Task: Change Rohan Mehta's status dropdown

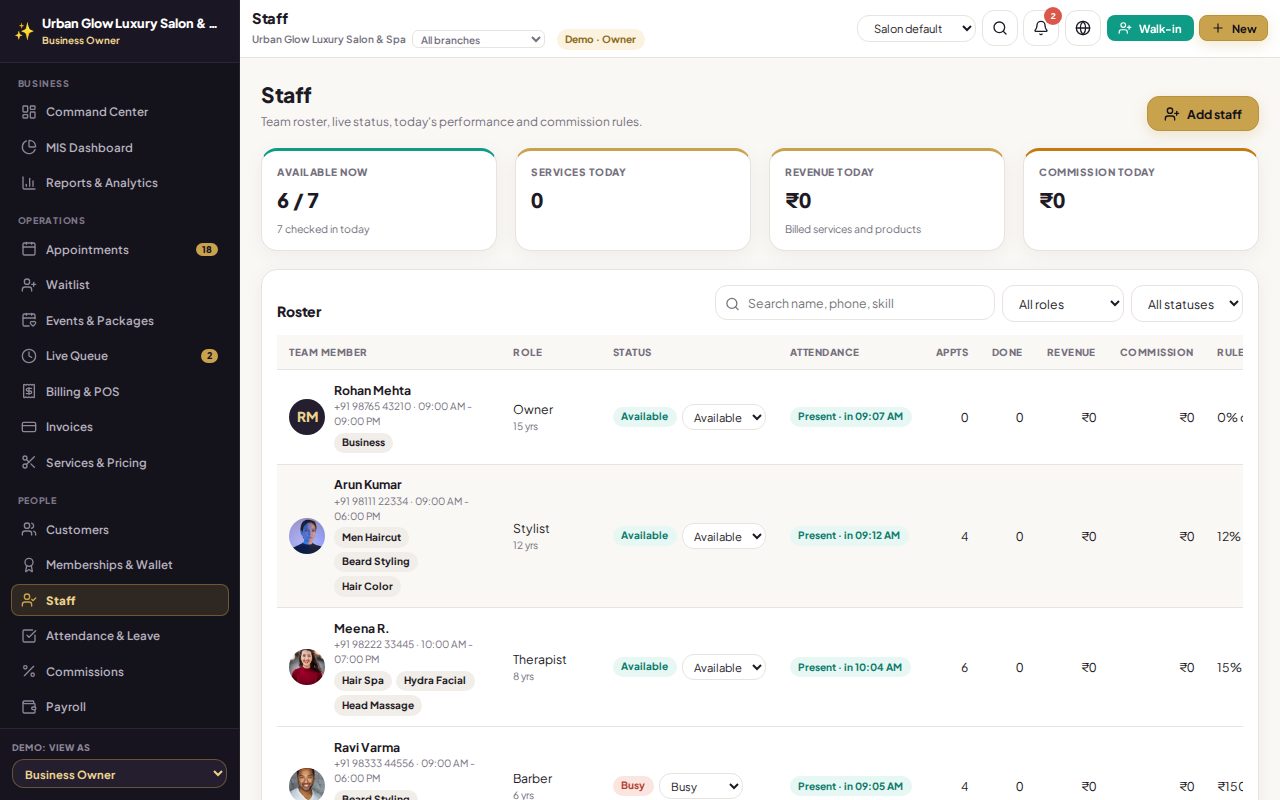Action: [724, 418]
